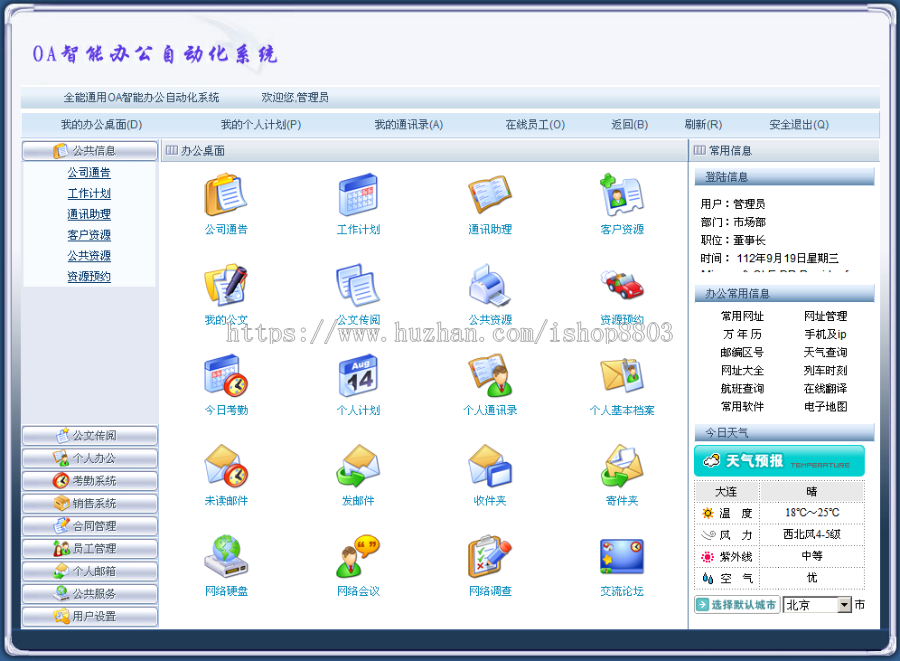Open the 网络调查 checklist icon
This screenshot has width=900, height=661.
click(x=490, y=557)
